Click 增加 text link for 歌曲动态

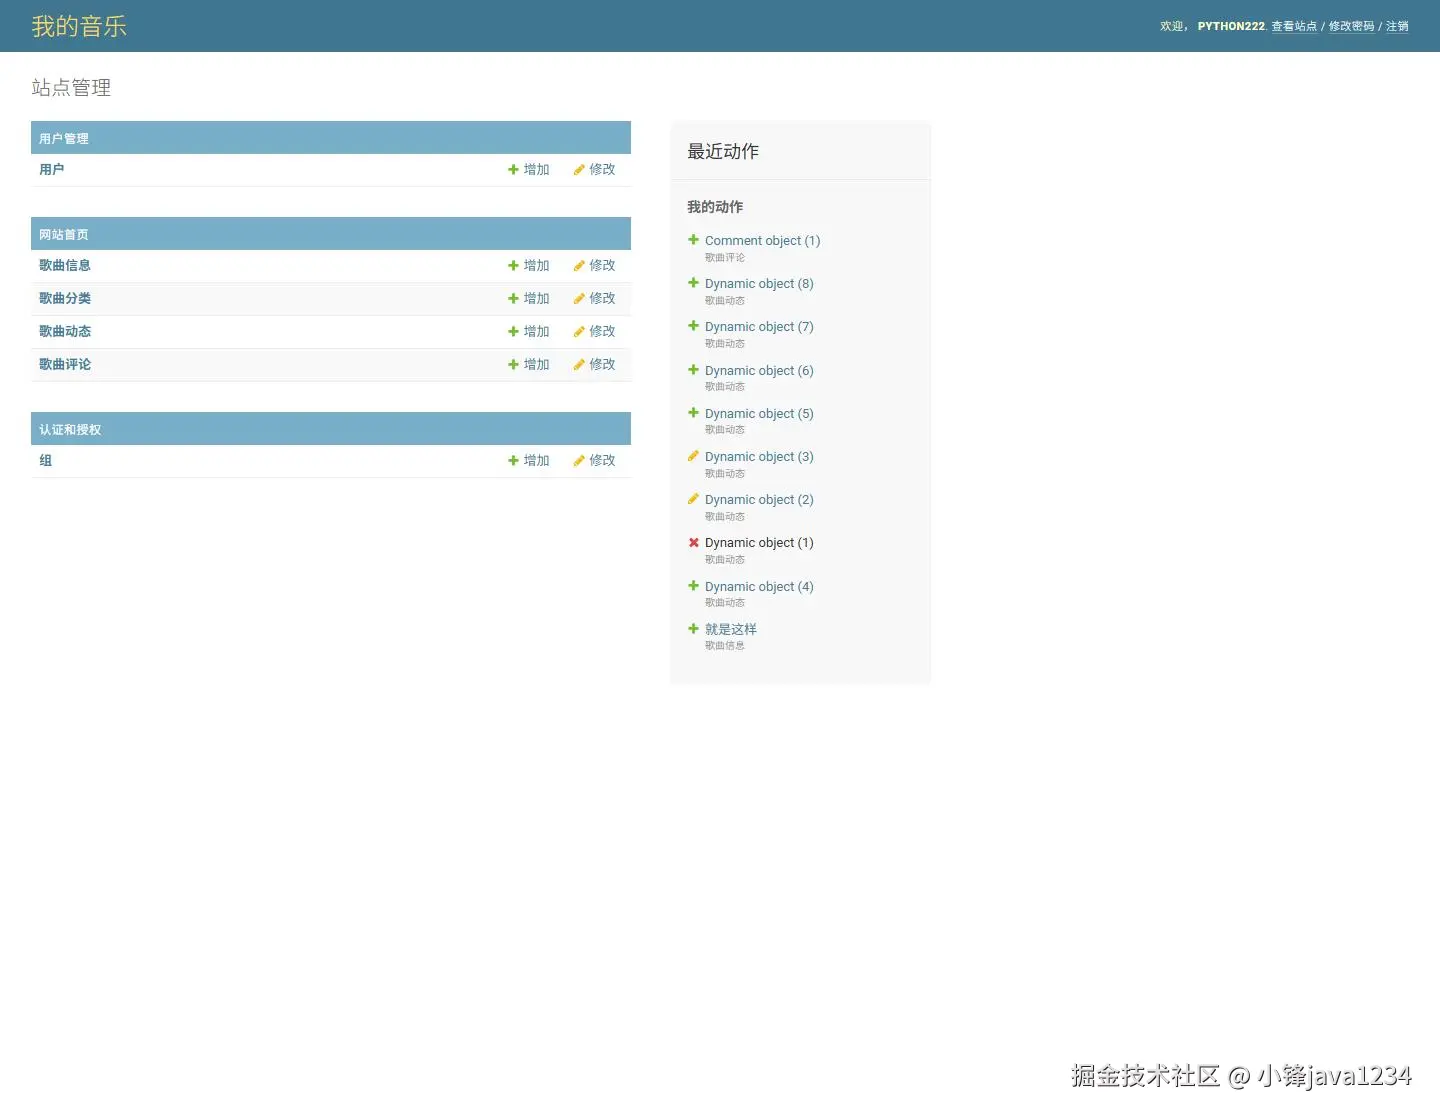pyautogui.click(x=537, y=332)
